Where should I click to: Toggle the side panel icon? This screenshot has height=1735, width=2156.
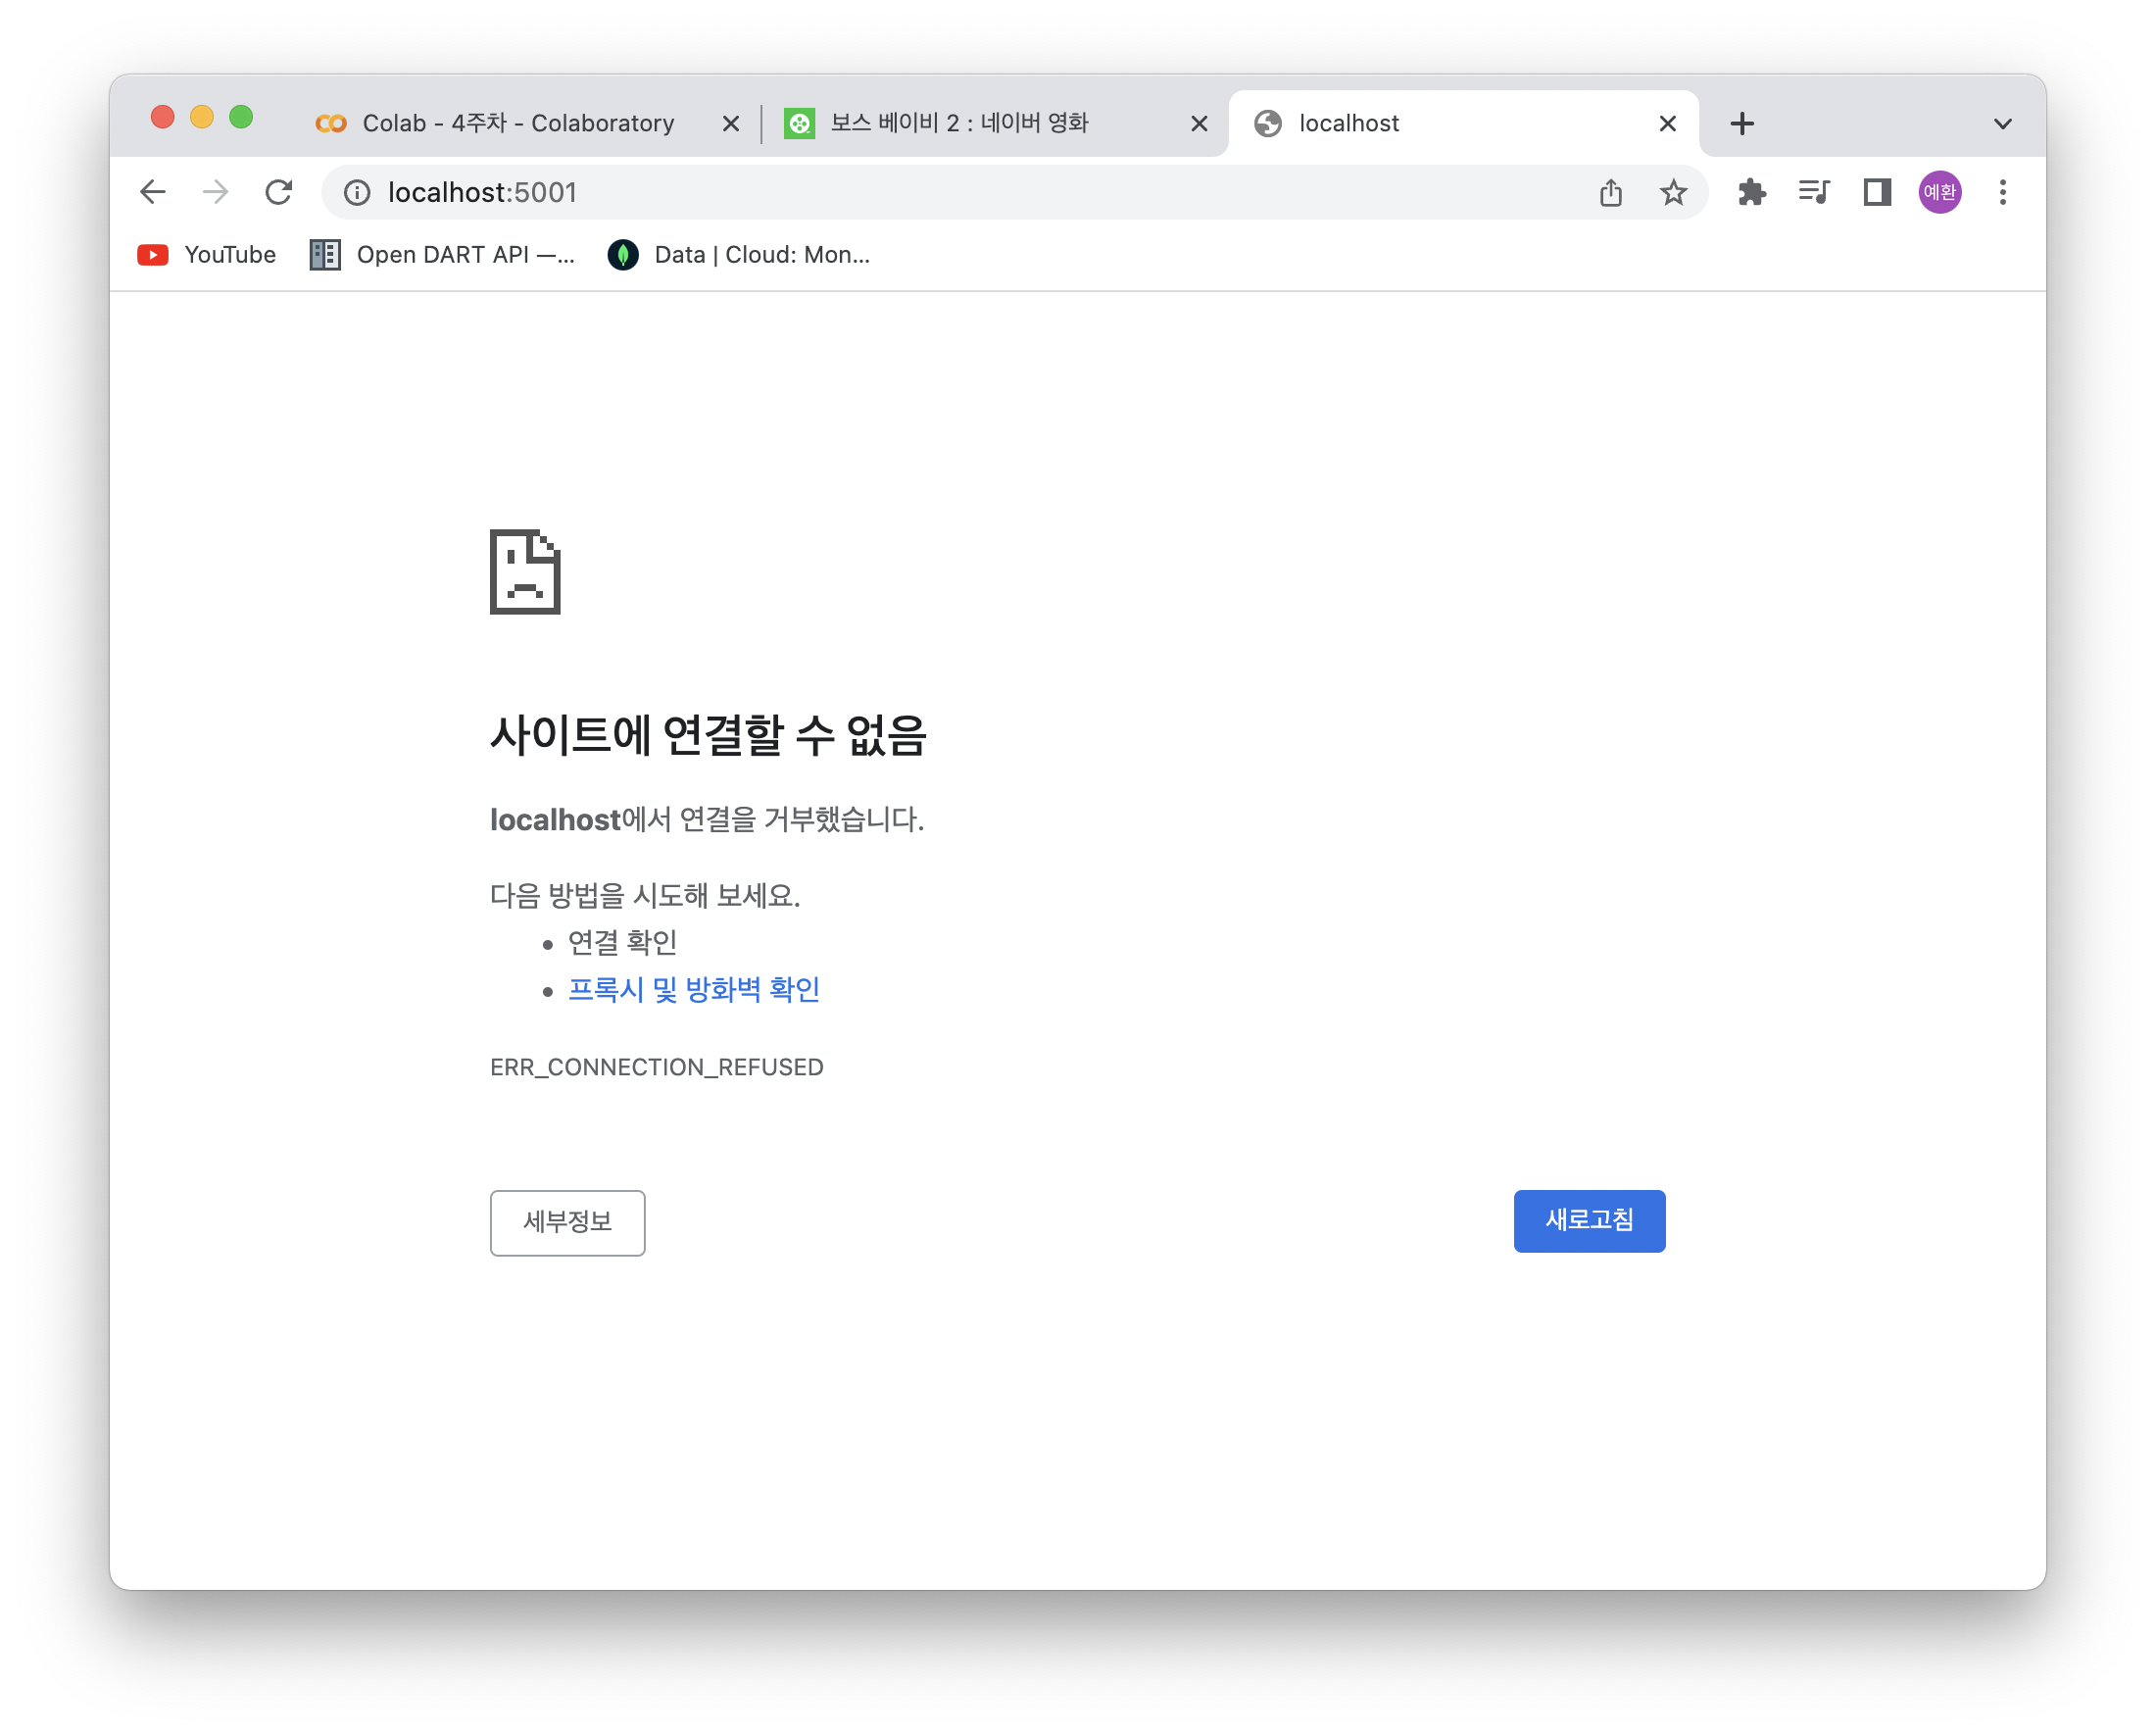click(1877, 192)
